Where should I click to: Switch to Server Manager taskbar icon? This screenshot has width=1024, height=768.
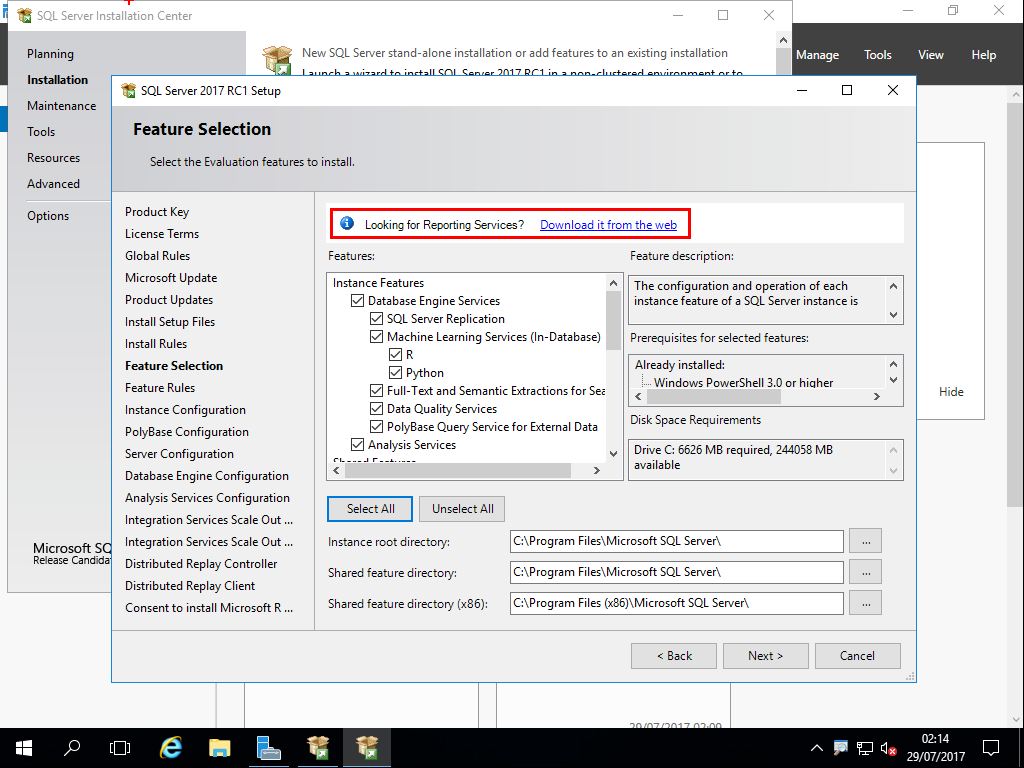(x=268, y=747)
